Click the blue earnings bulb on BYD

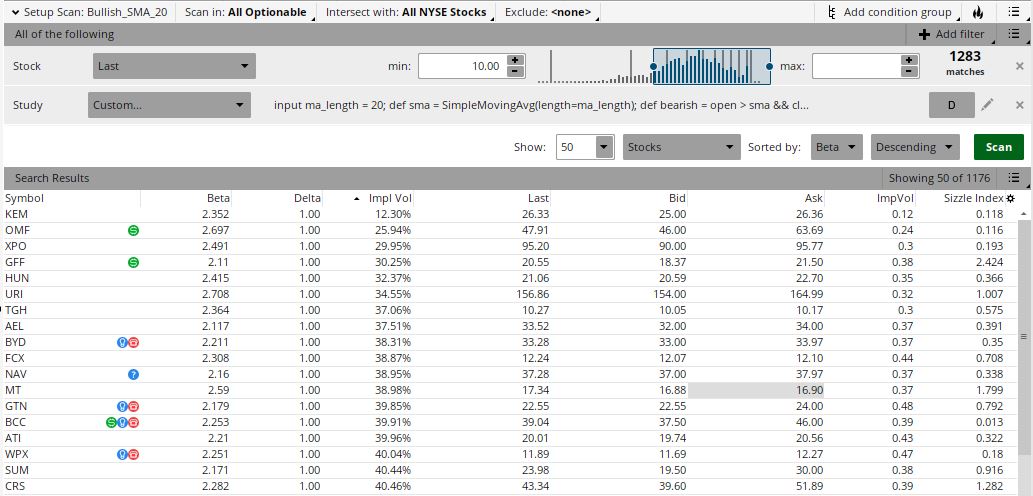pos(122,342)
